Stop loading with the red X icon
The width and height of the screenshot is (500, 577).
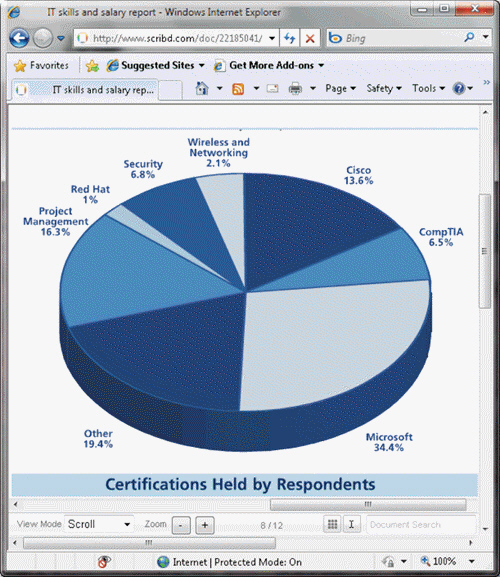click(x=310, y=38)
